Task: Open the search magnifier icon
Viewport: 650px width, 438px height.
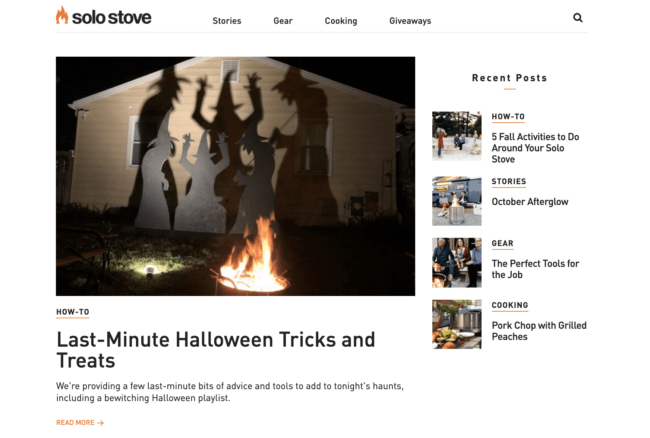Action: click(x=578, y=17)
